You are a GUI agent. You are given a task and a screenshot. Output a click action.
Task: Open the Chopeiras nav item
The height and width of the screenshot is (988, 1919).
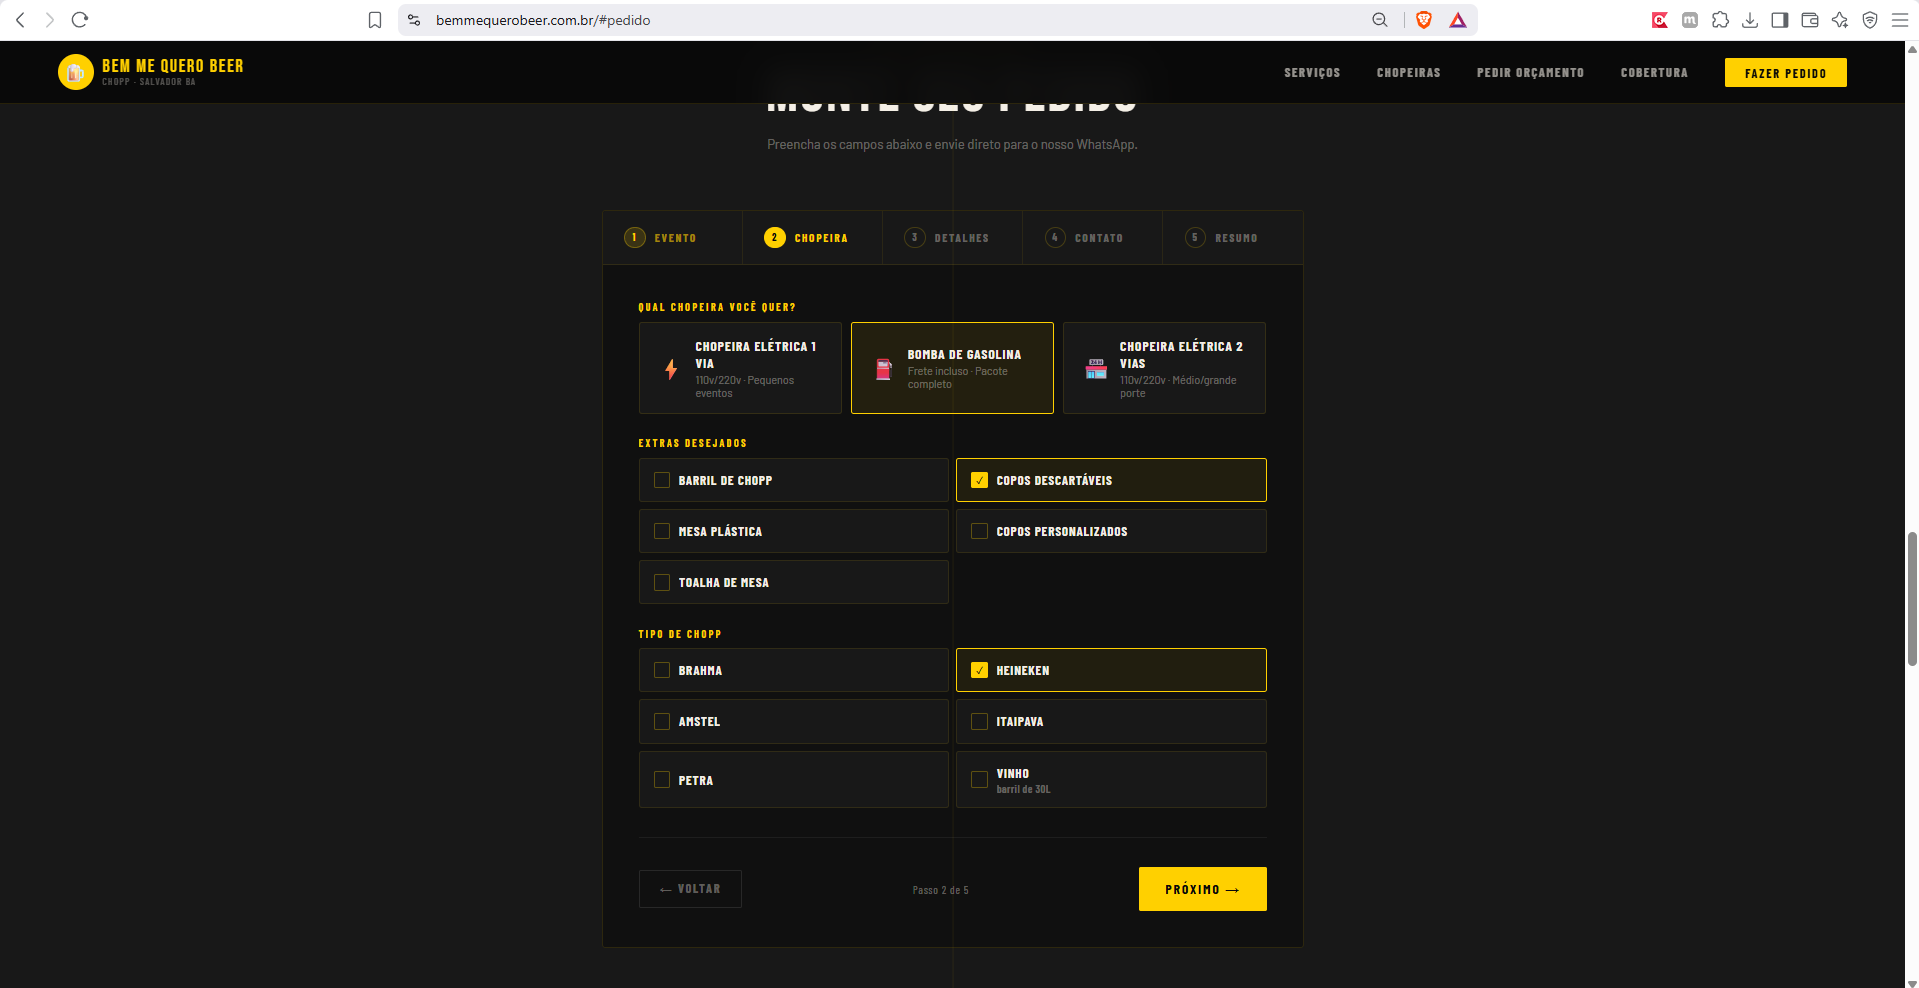pos(1409,73)
